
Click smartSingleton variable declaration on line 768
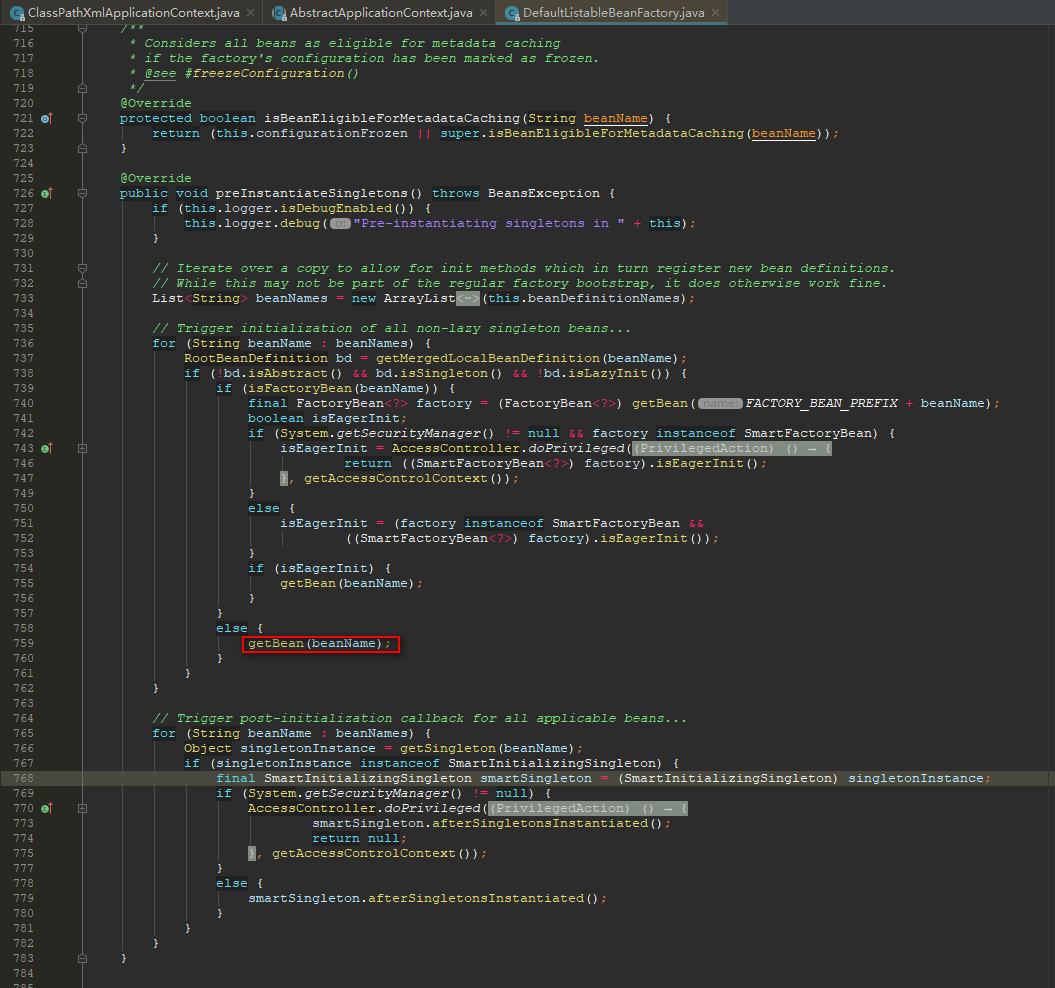[x=536, y=778]
